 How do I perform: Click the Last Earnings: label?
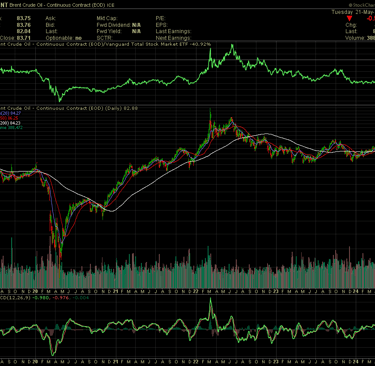173,31
